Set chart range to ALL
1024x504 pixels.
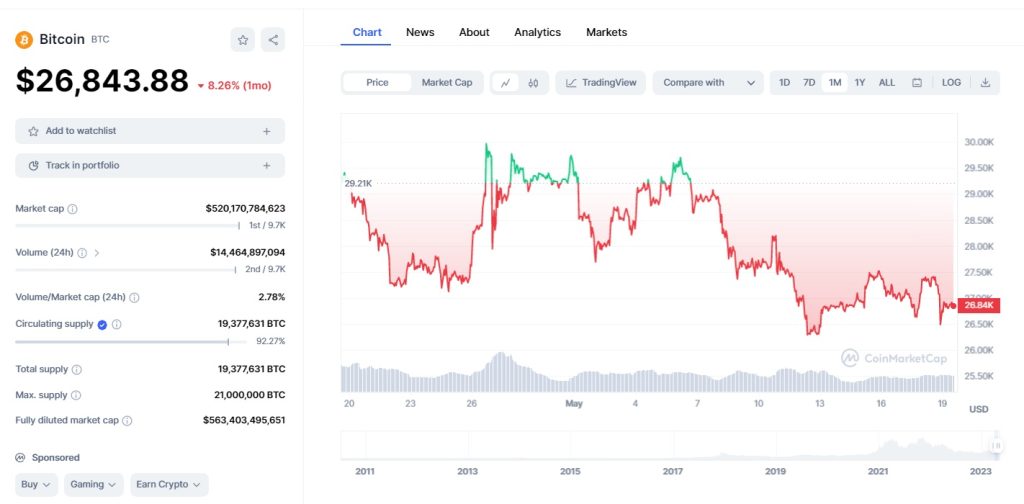tap(887, 83)
